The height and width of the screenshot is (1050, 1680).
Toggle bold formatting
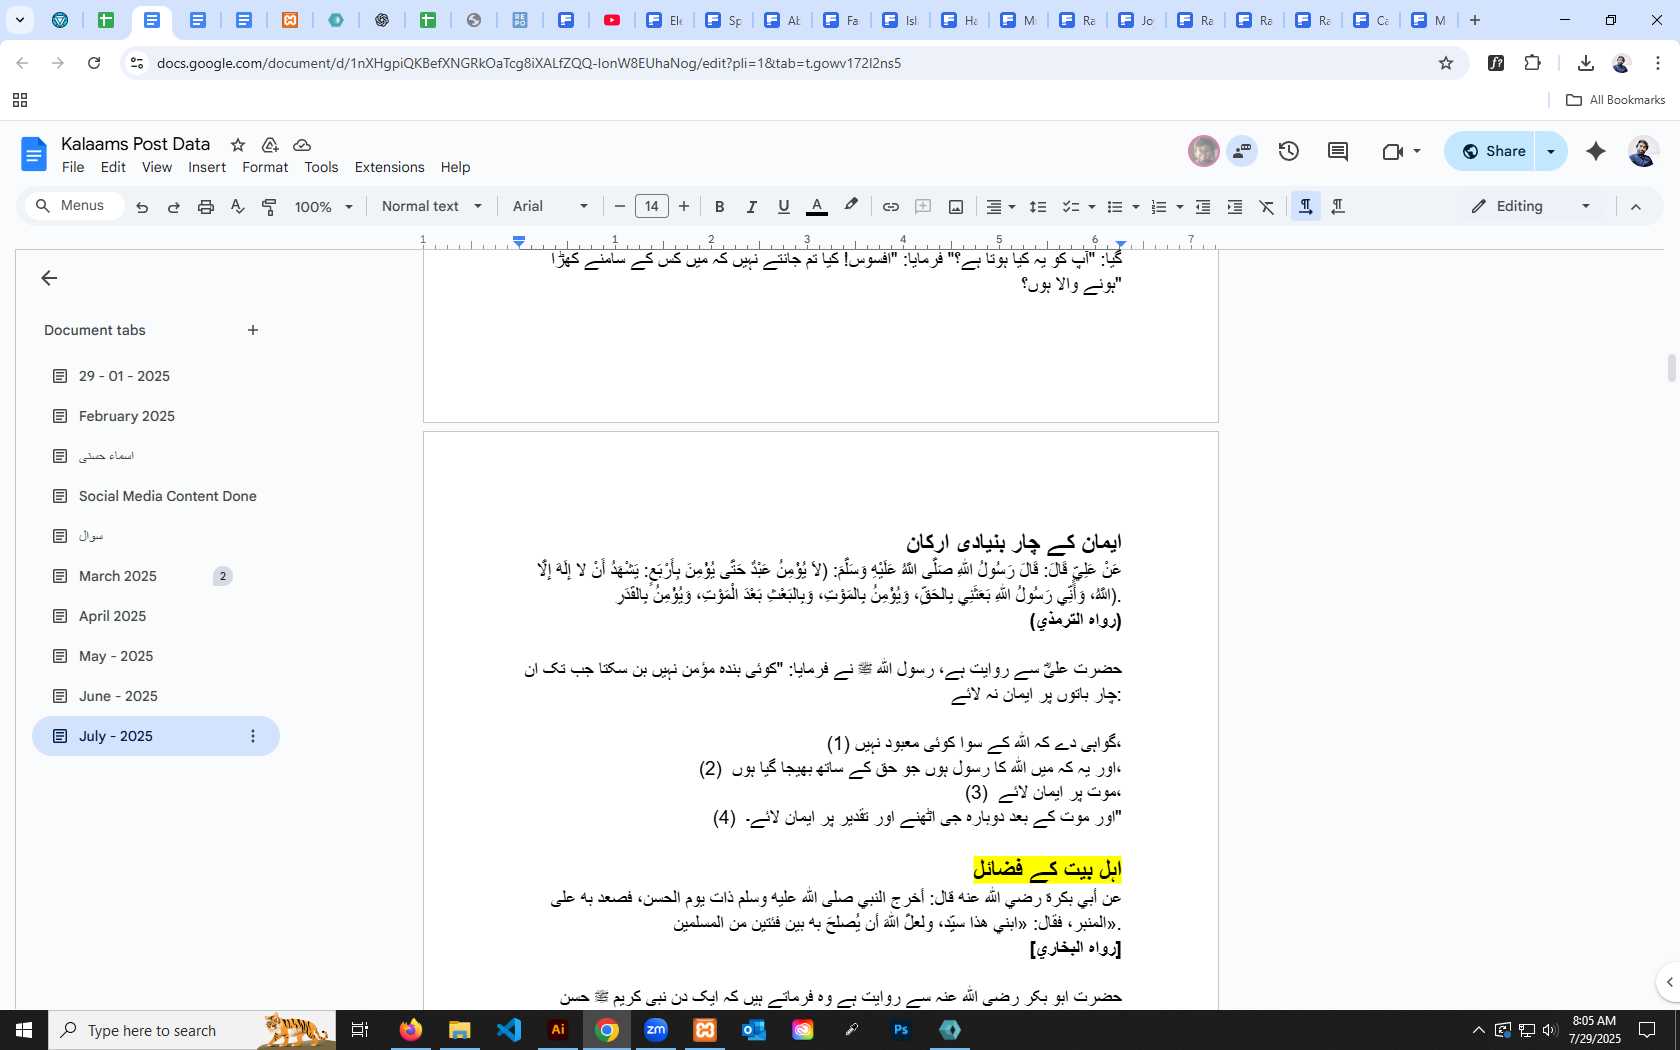(x=719, y=207)
